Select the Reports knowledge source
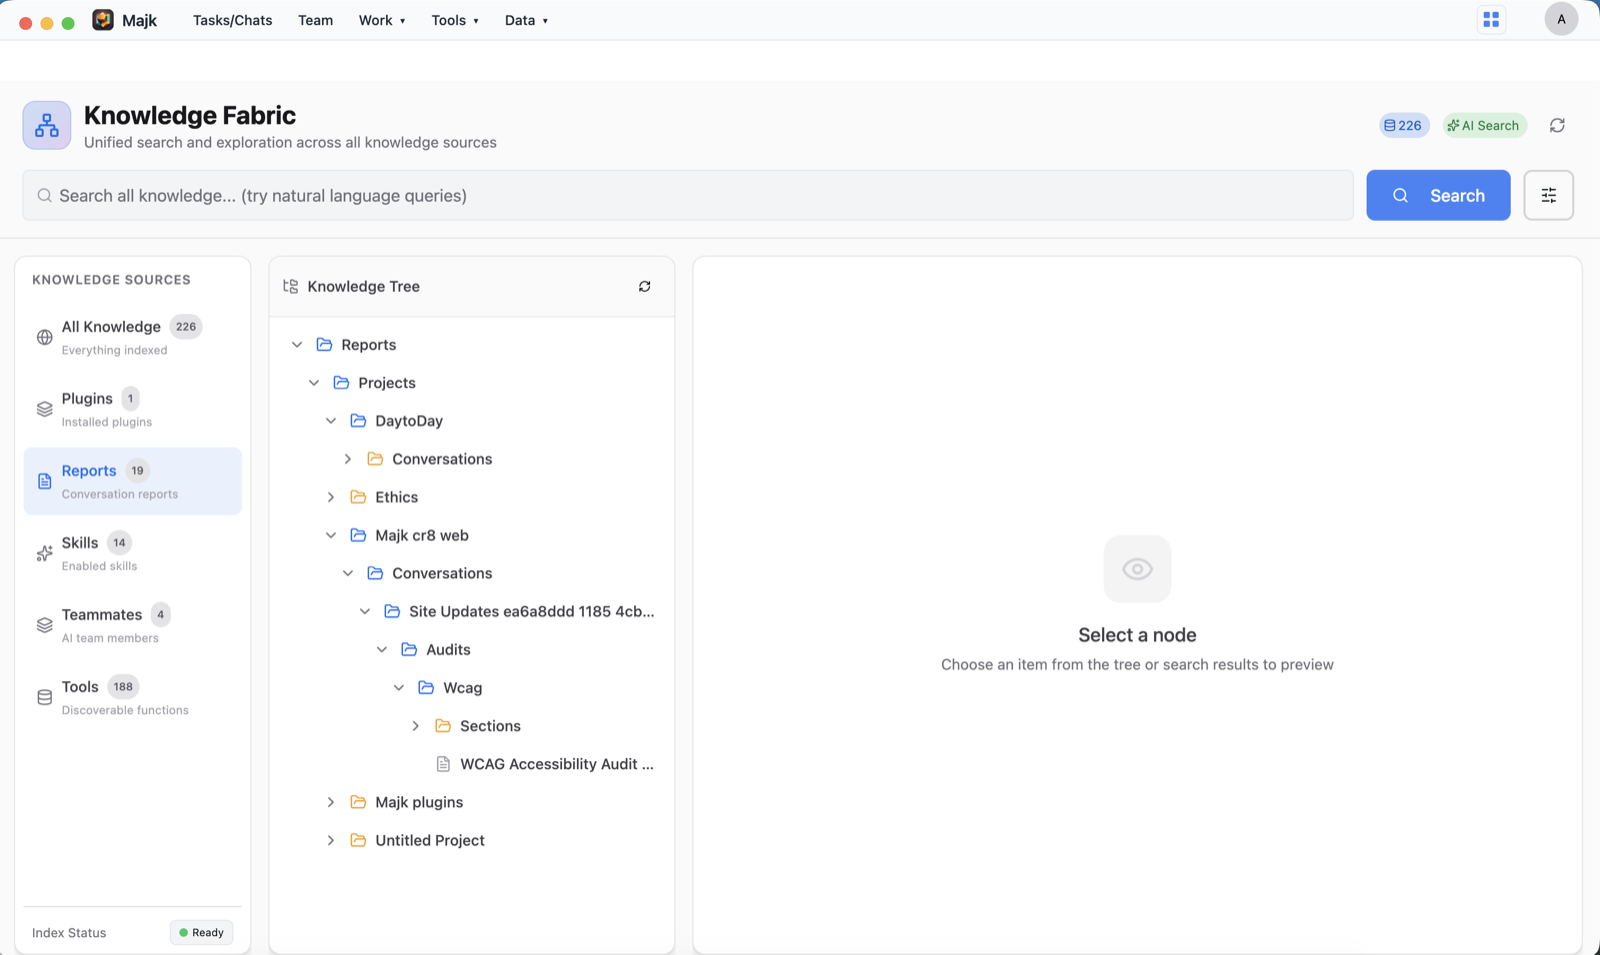This screenshot has width=1600, height=955. 133,481
